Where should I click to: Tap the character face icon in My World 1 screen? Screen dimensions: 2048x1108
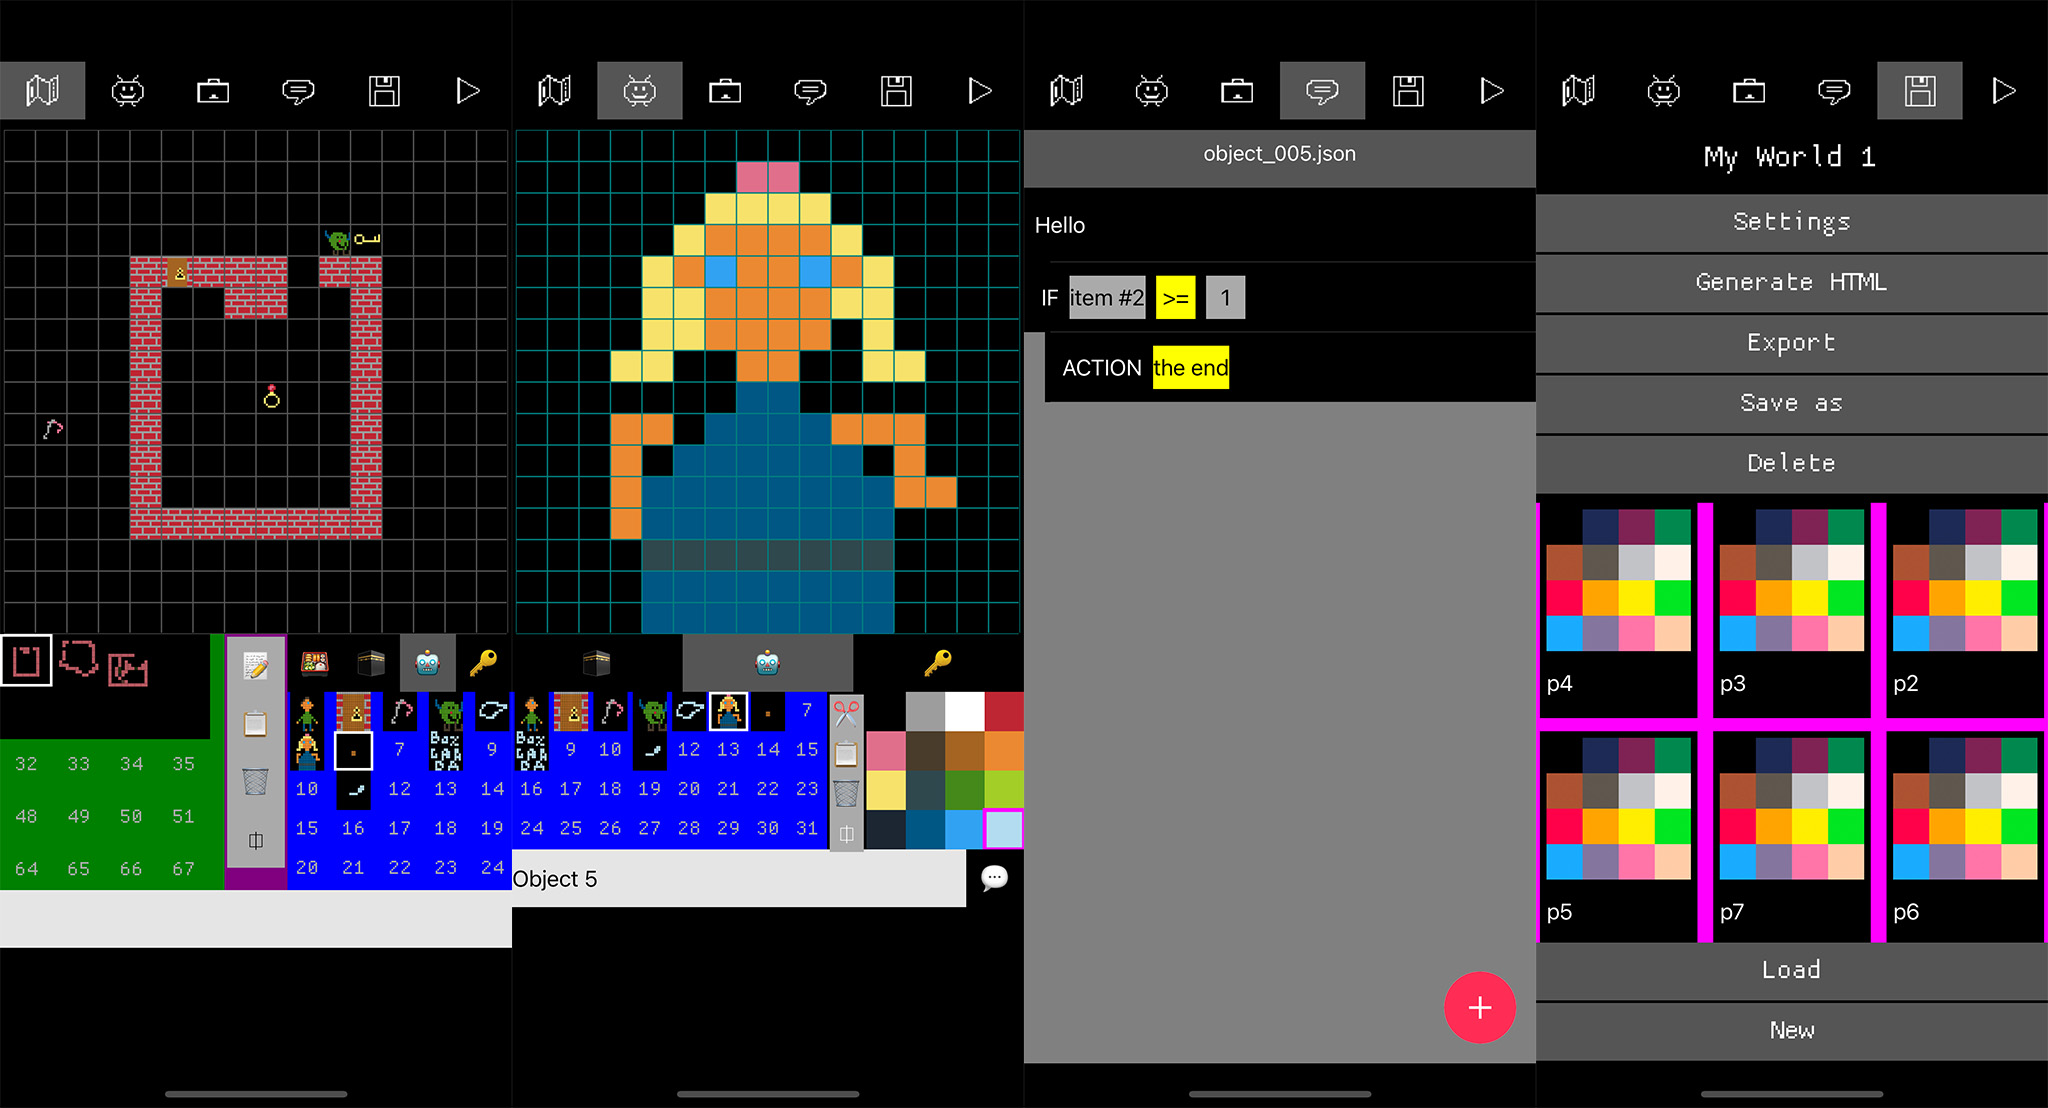(1663, 91)
